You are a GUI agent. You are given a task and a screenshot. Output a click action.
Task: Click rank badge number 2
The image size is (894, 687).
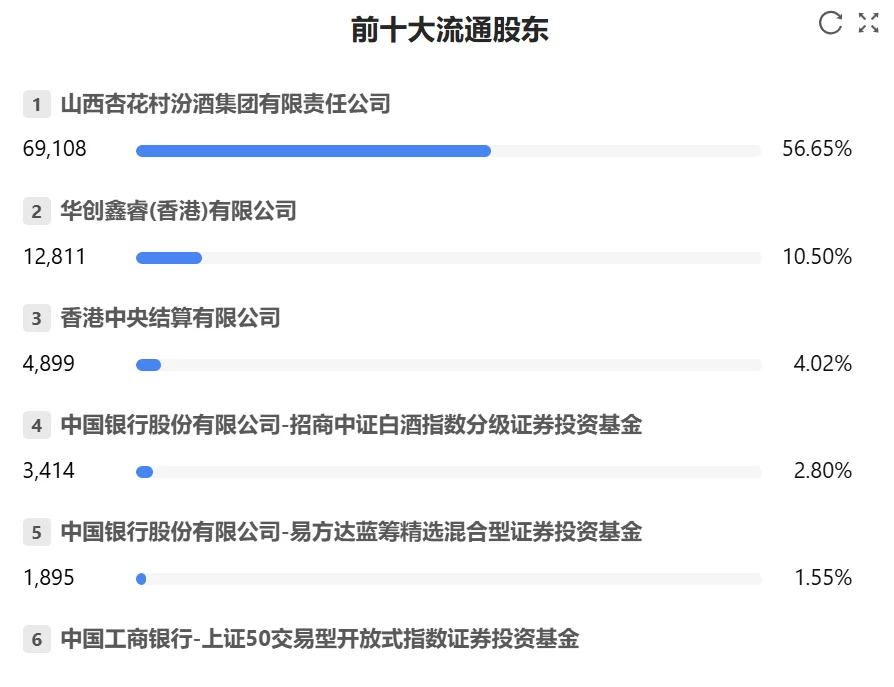tap(37, 211)
